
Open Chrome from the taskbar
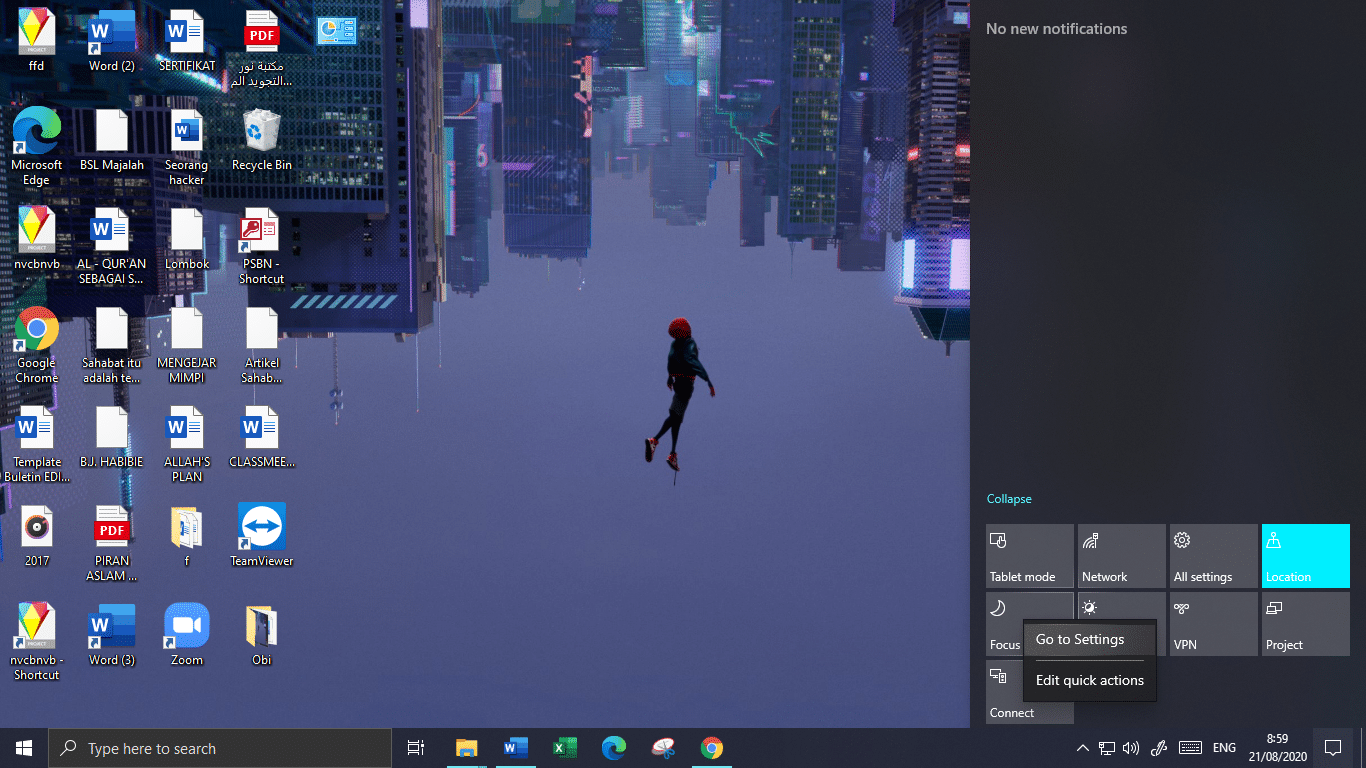point(712,748)
